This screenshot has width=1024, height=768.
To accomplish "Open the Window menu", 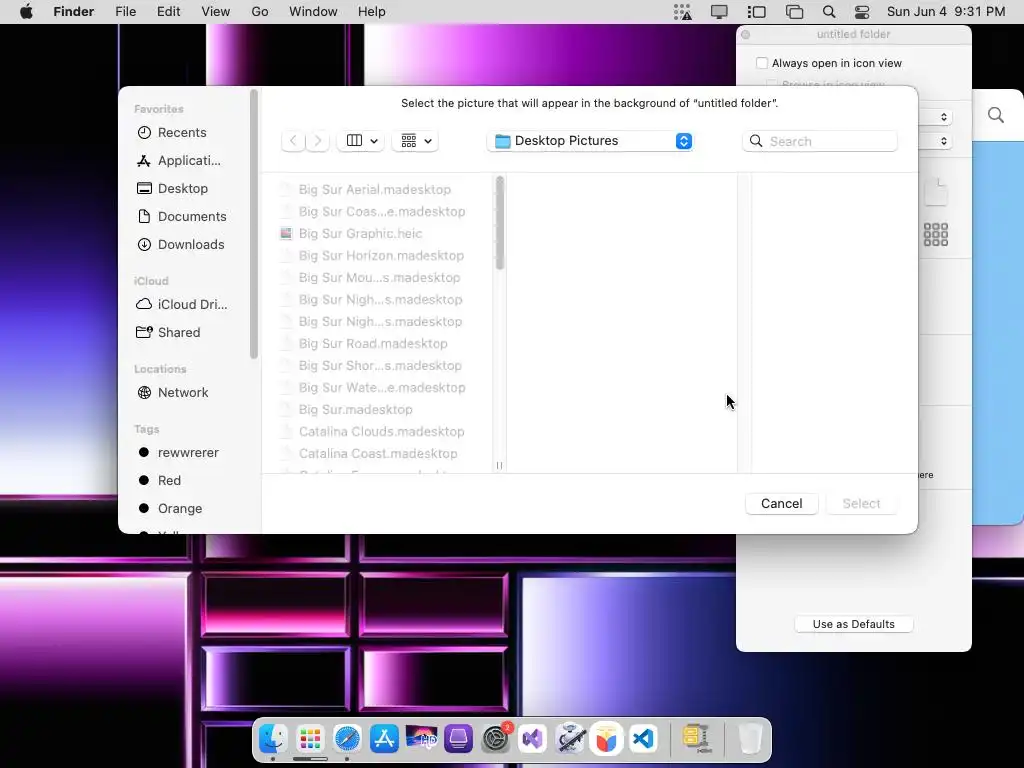I will pyautogui.click(x=313, y=12).
